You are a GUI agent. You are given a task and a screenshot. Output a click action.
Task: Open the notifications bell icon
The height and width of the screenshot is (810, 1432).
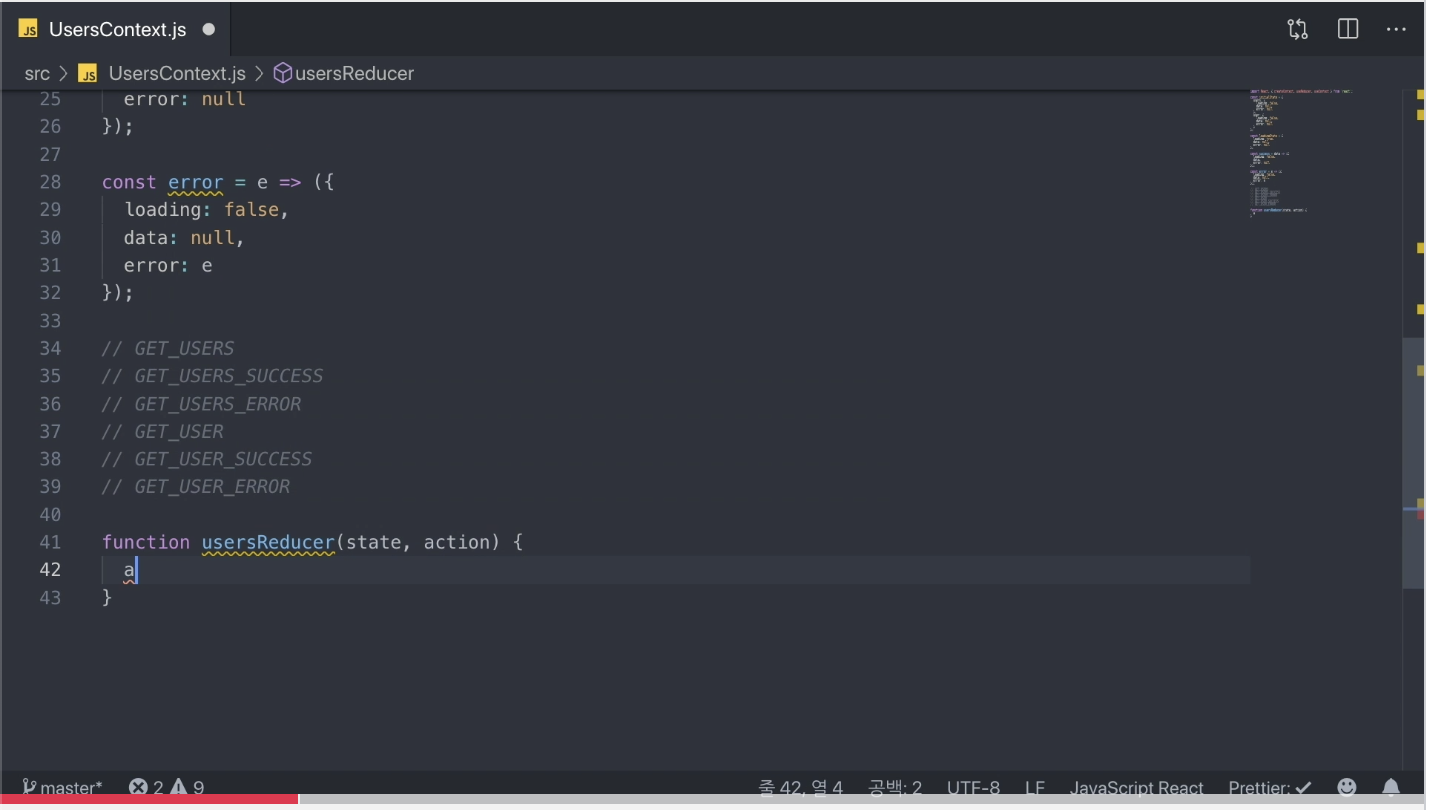[x=1391, y=788]
